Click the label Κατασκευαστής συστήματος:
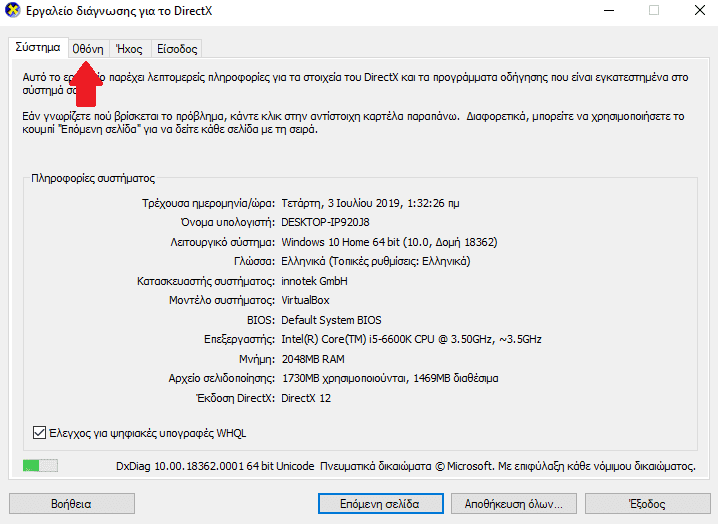Image resolution: width=718 pixels, height=524 pixels. (206, 281)
